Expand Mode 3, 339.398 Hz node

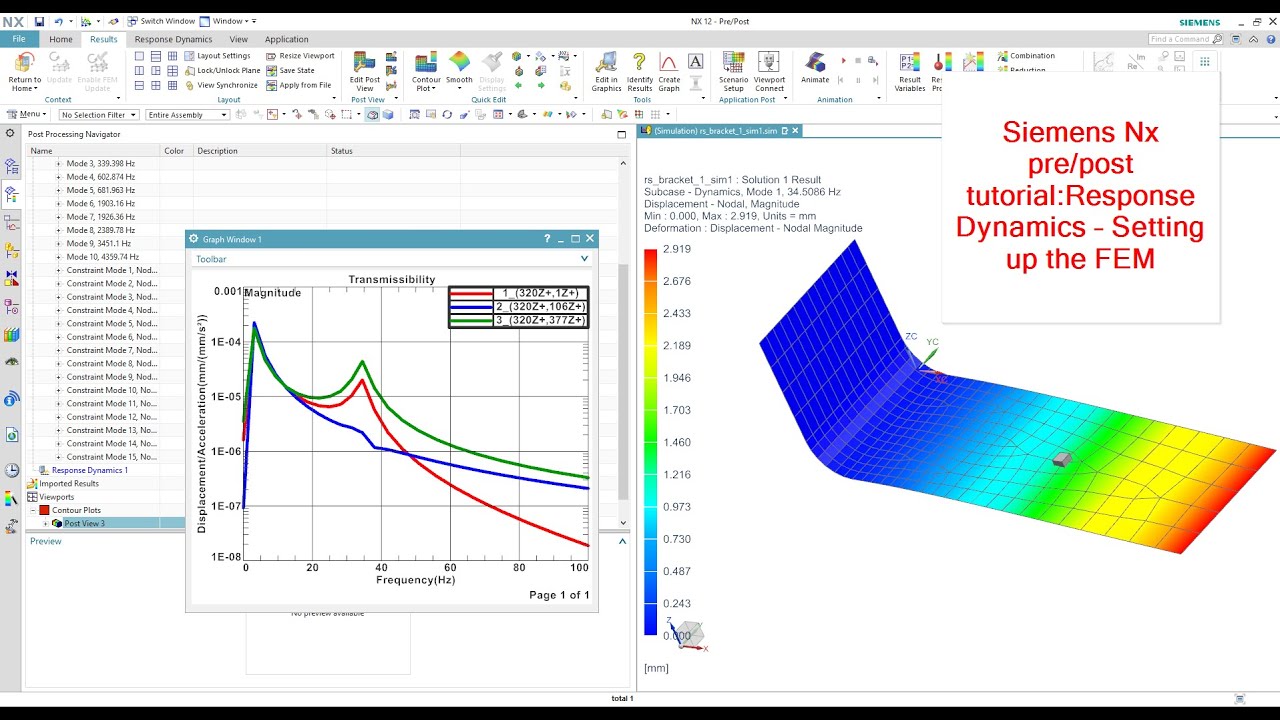click(58, 163)
